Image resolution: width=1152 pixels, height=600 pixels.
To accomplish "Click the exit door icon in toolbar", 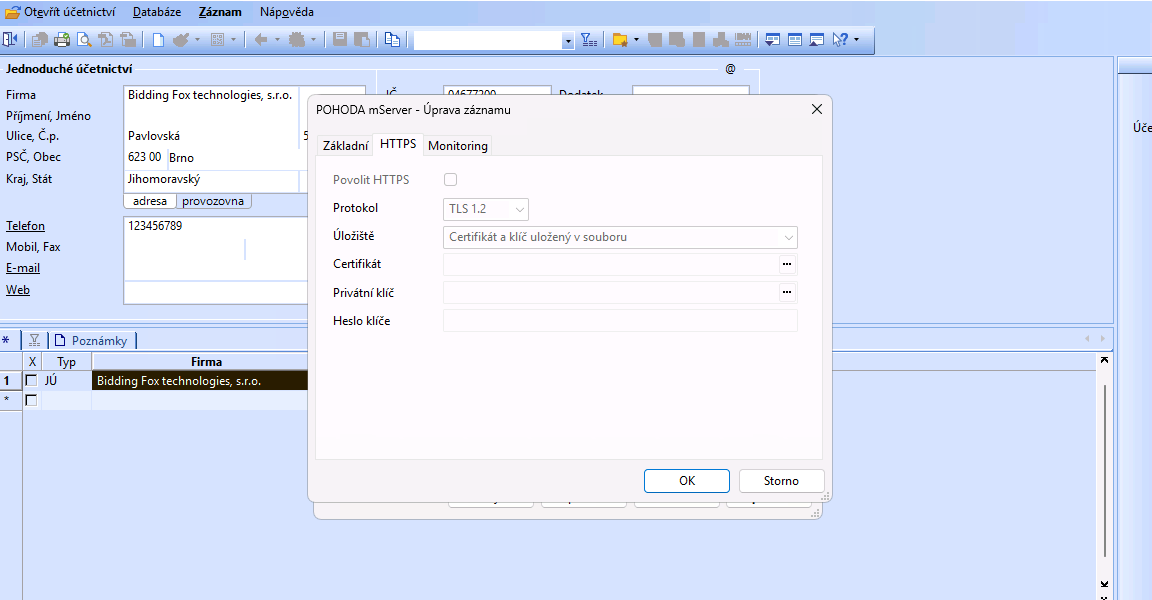I will point(10,40).
